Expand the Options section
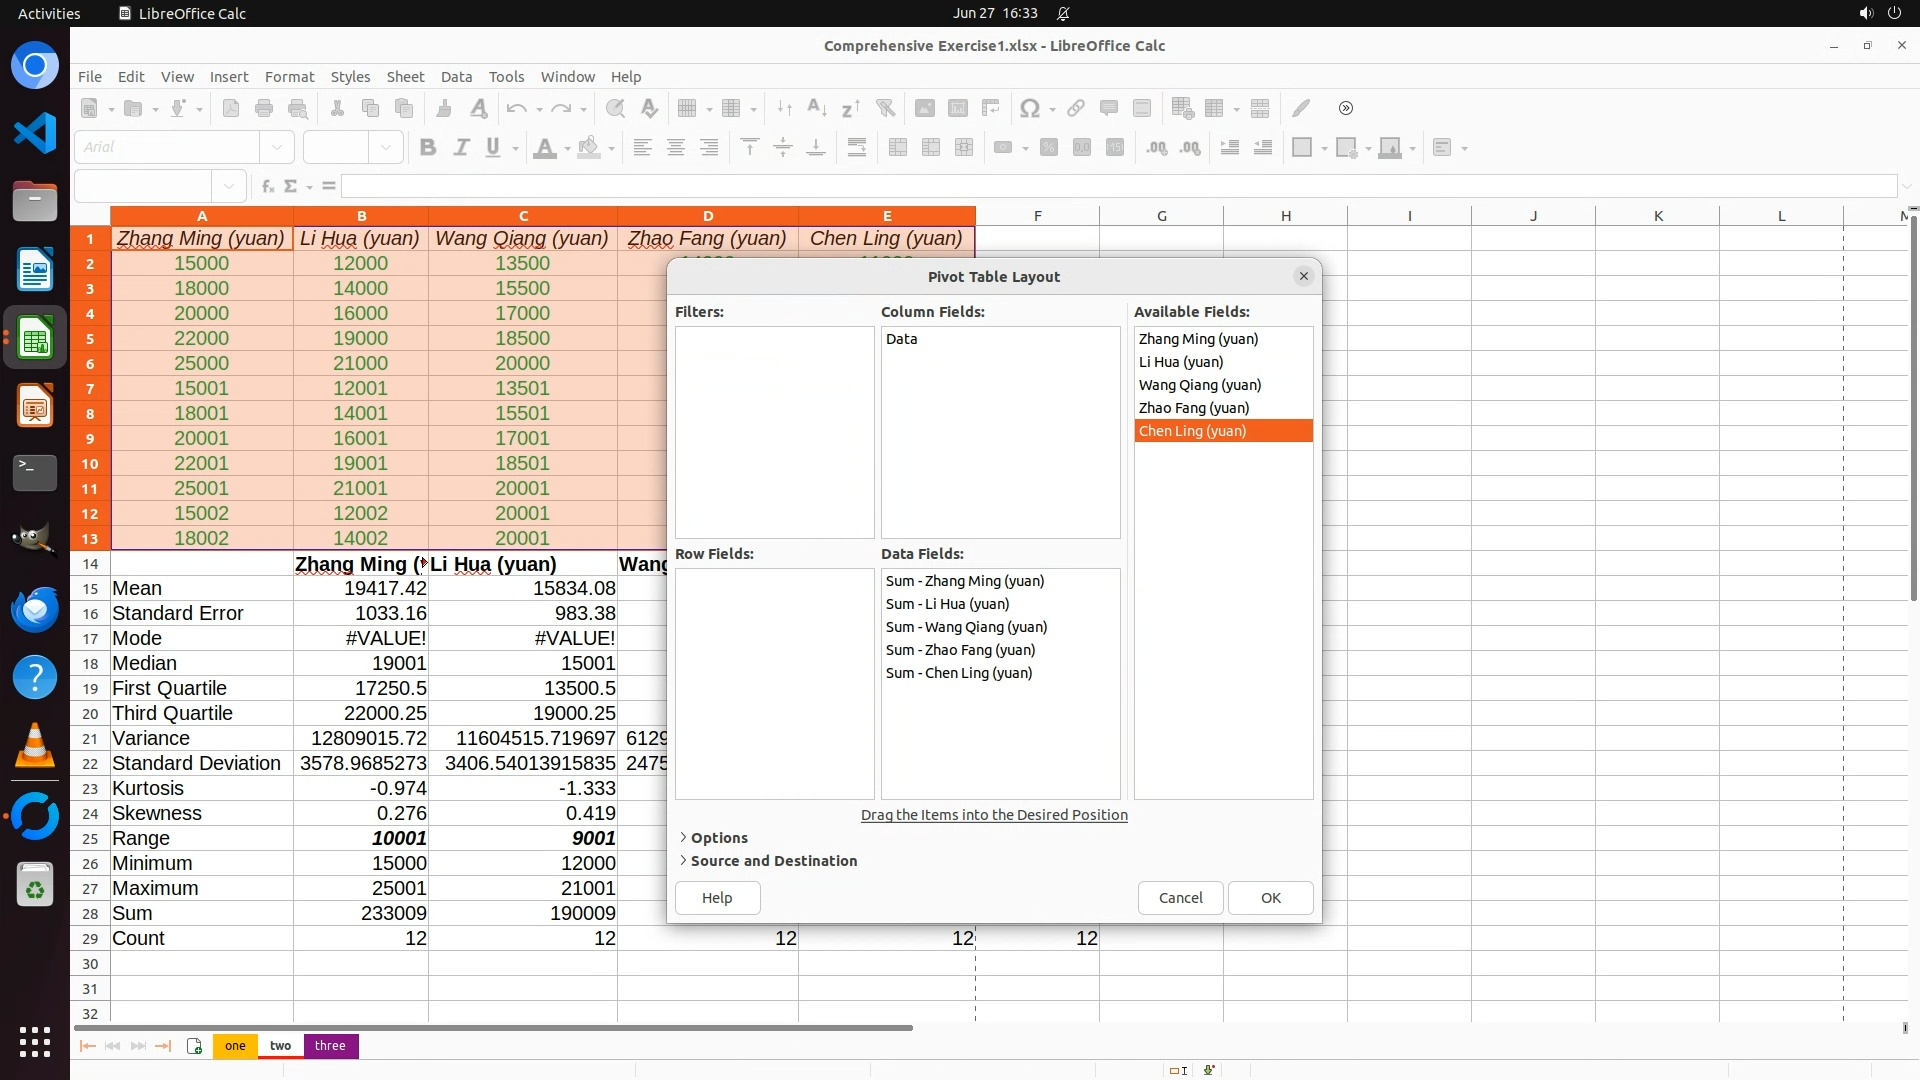The height and width of the screenshot is (1080, 1920). 718,838
